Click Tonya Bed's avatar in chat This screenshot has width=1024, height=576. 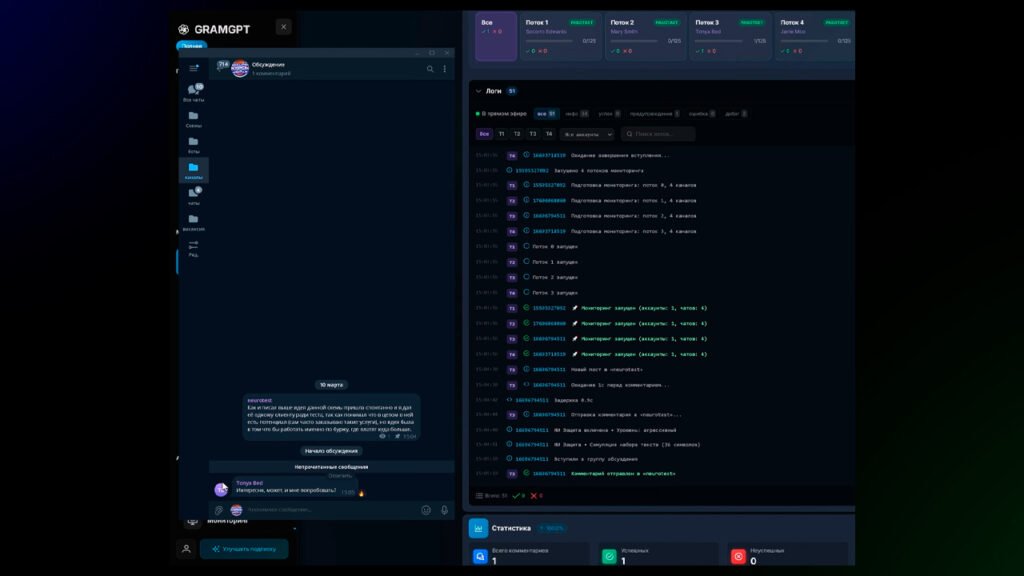tap(221, 488)
